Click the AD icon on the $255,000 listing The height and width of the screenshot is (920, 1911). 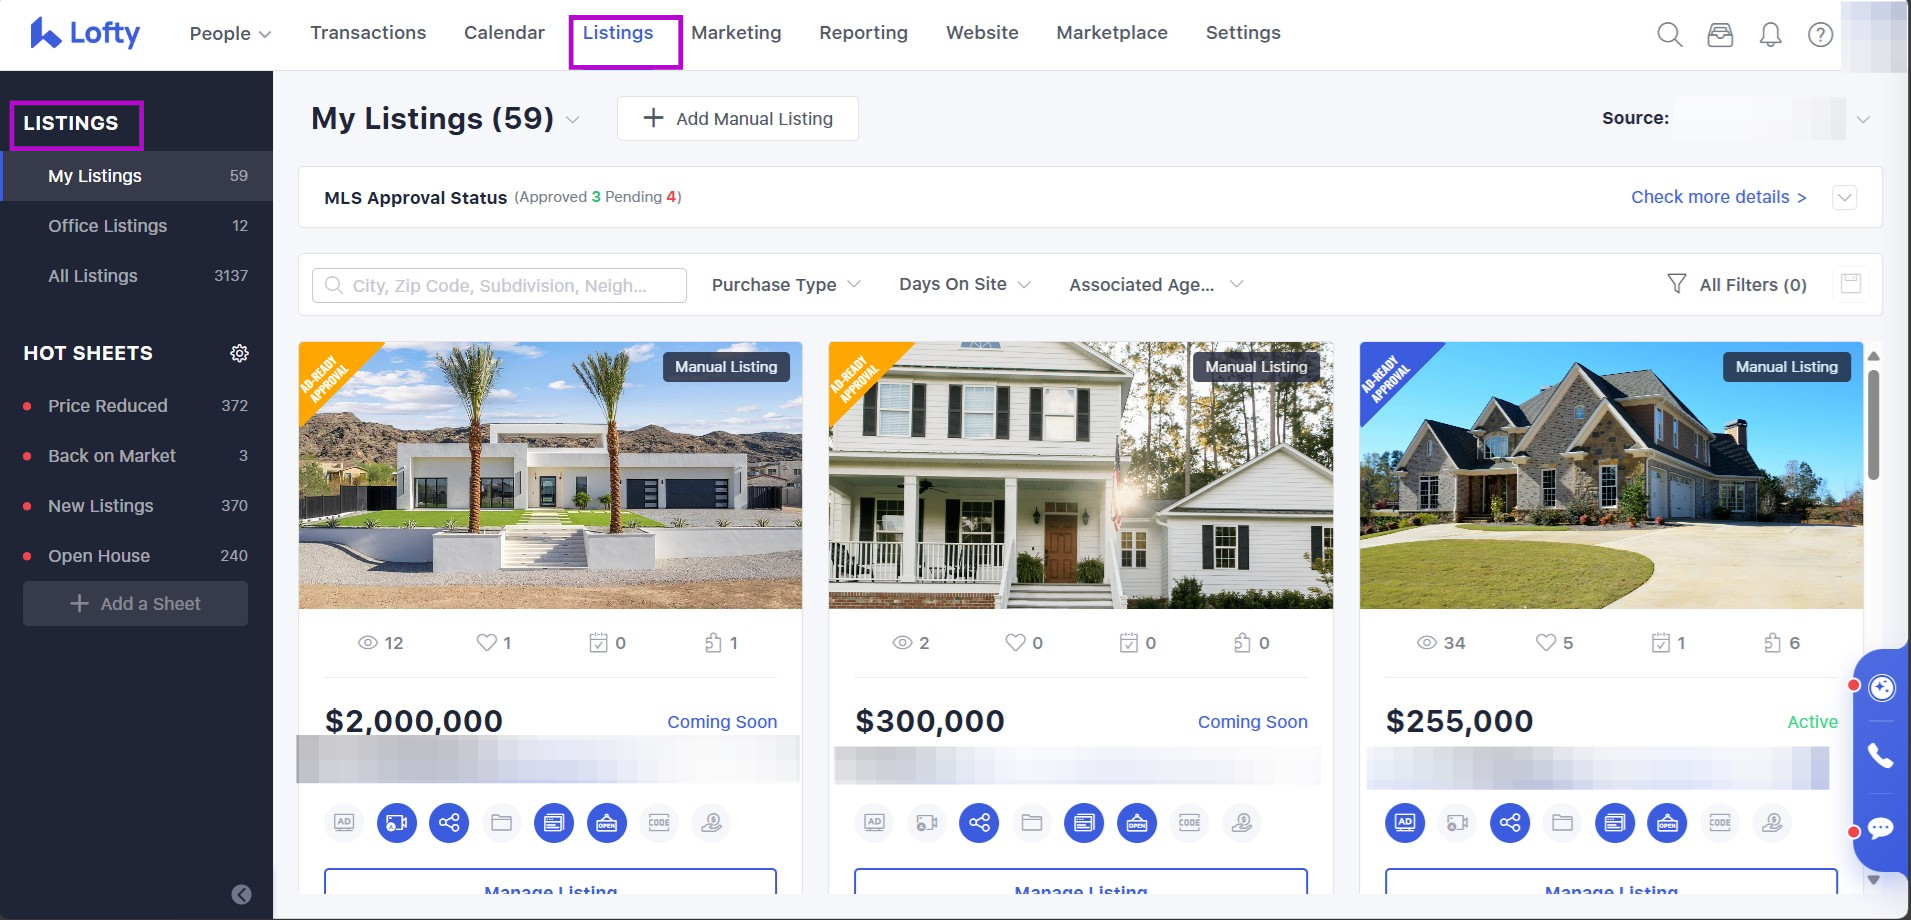[1405, 823]
